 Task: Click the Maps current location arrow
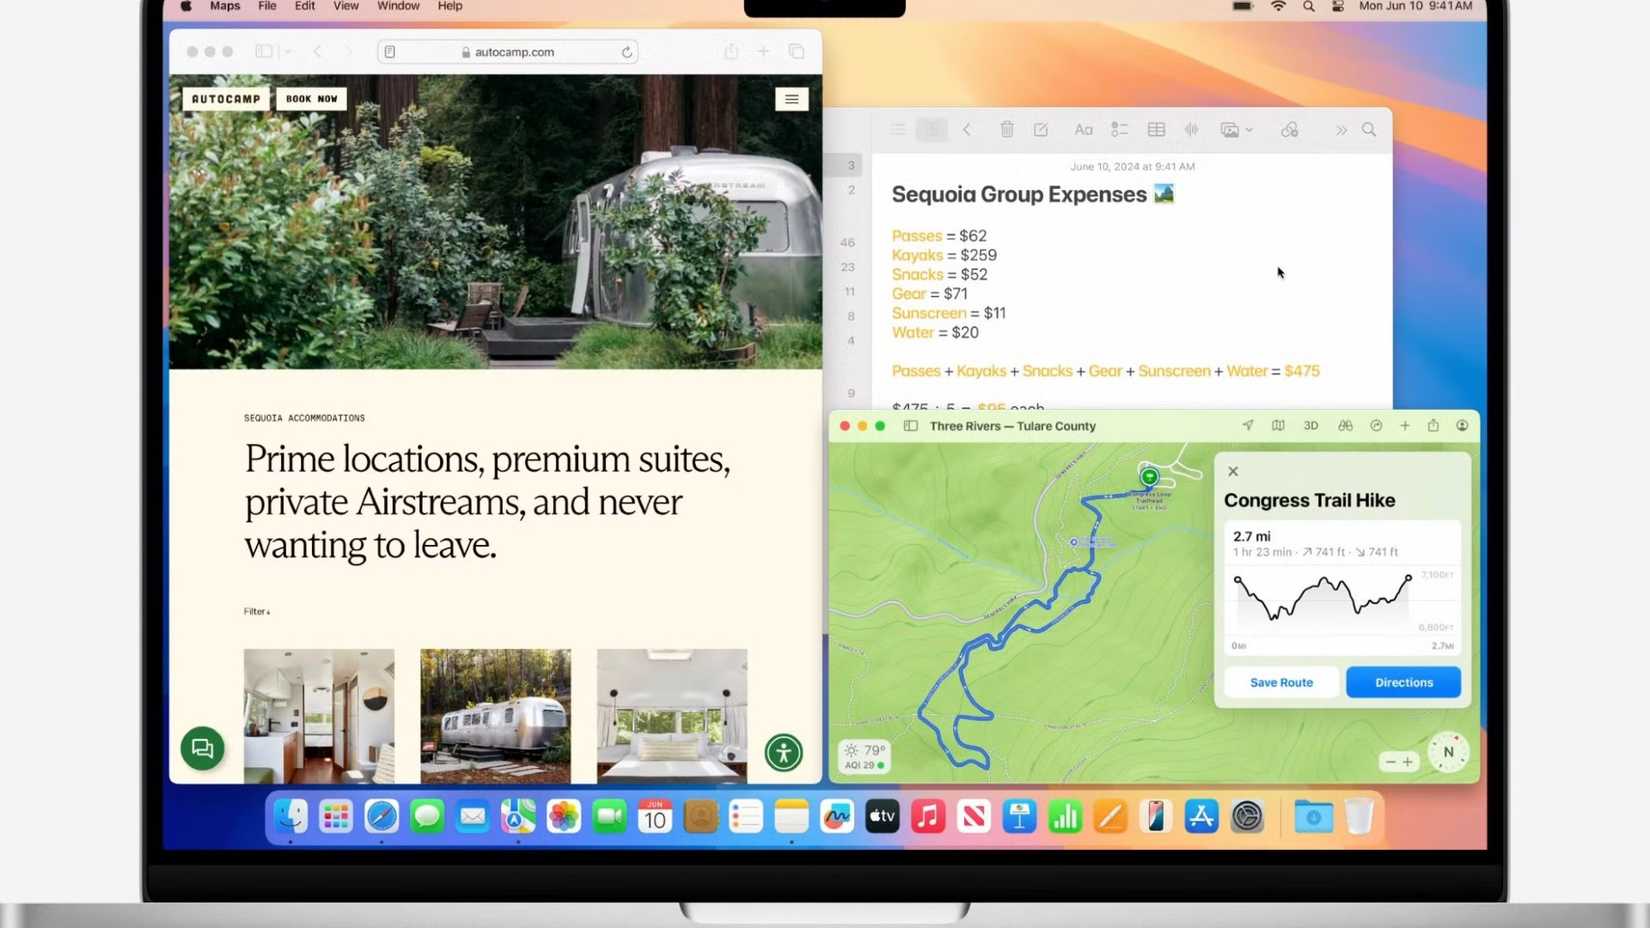(x=1247, y=426)
